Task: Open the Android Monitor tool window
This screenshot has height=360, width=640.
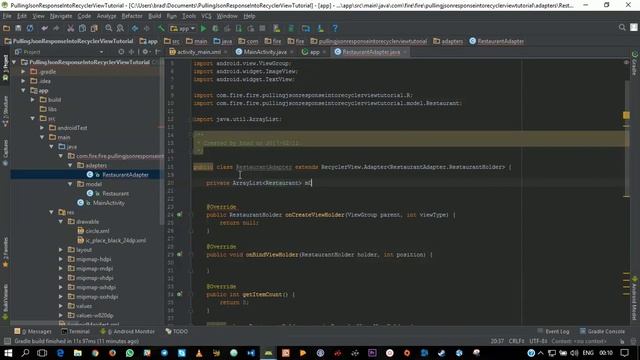Action: point(128,331)
